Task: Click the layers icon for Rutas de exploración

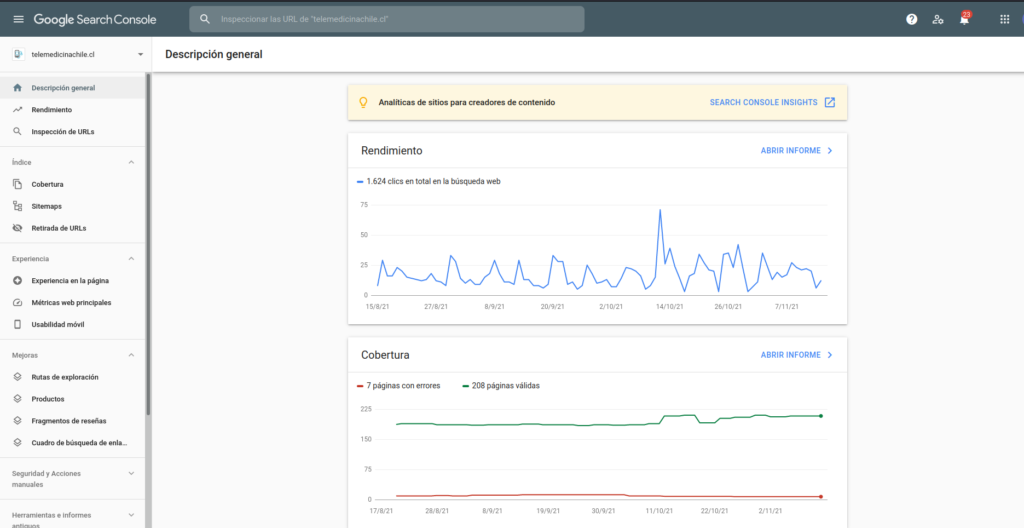Action: point(18,377)
